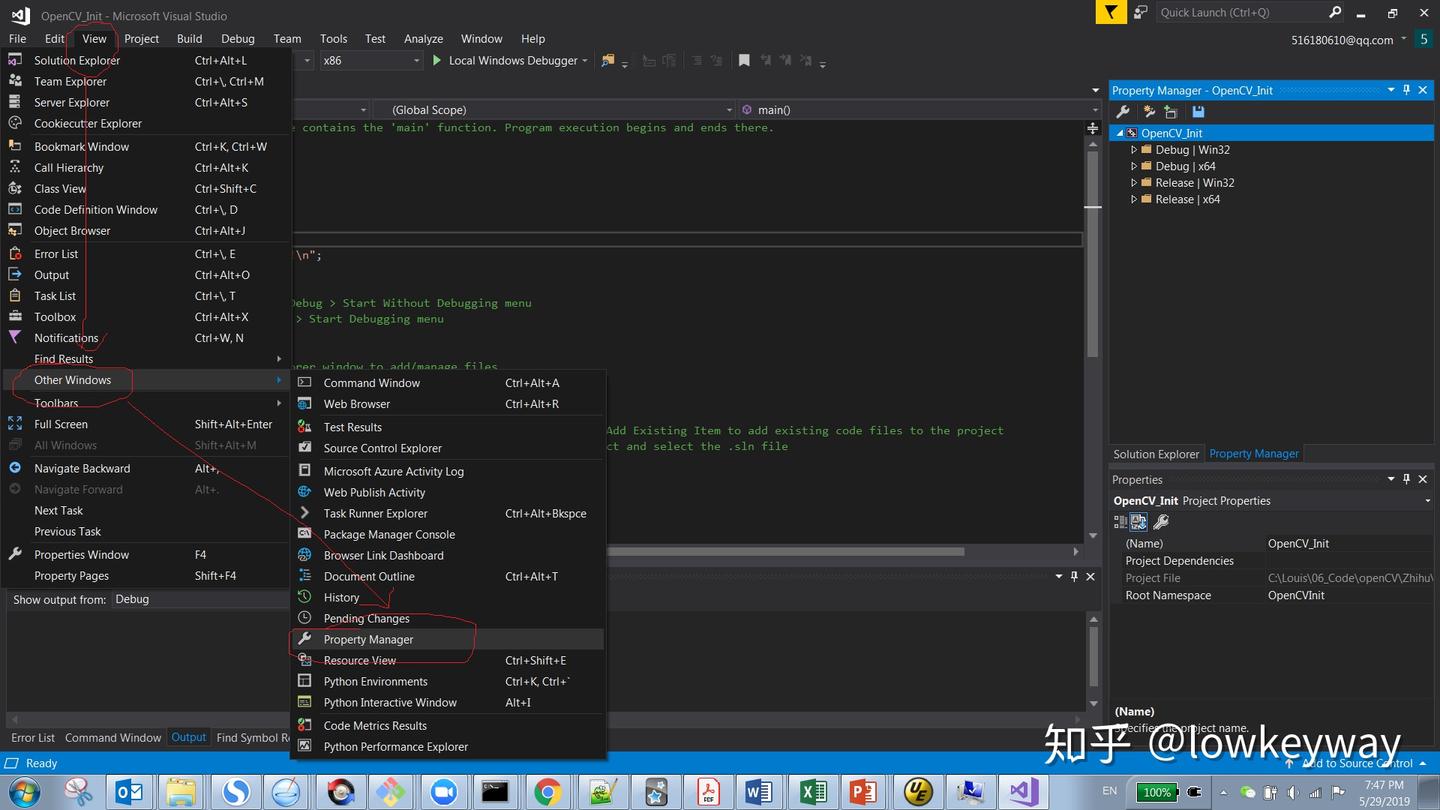Screen dimensions: 1440x810
Task: Toggle auto-hide pin on Property Manager panel
Action: tap(1407, 90)
